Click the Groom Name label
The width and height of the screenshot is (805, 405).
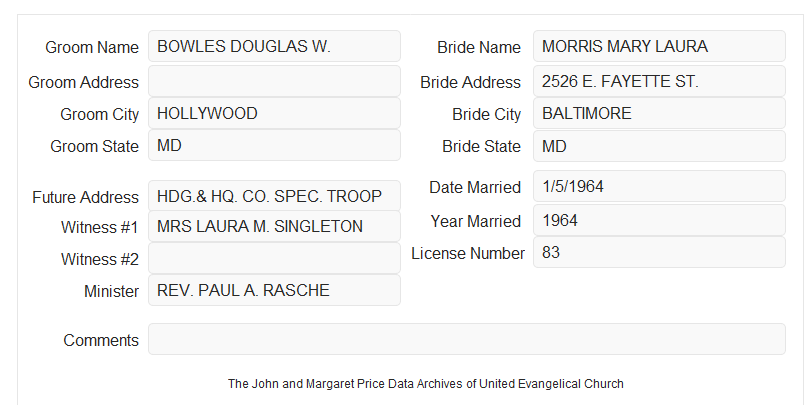coord(92,47)
